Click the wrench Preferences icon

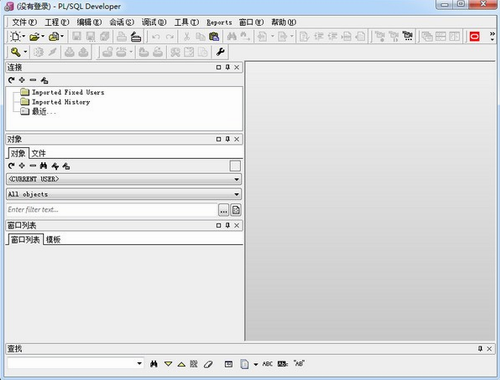220,52
